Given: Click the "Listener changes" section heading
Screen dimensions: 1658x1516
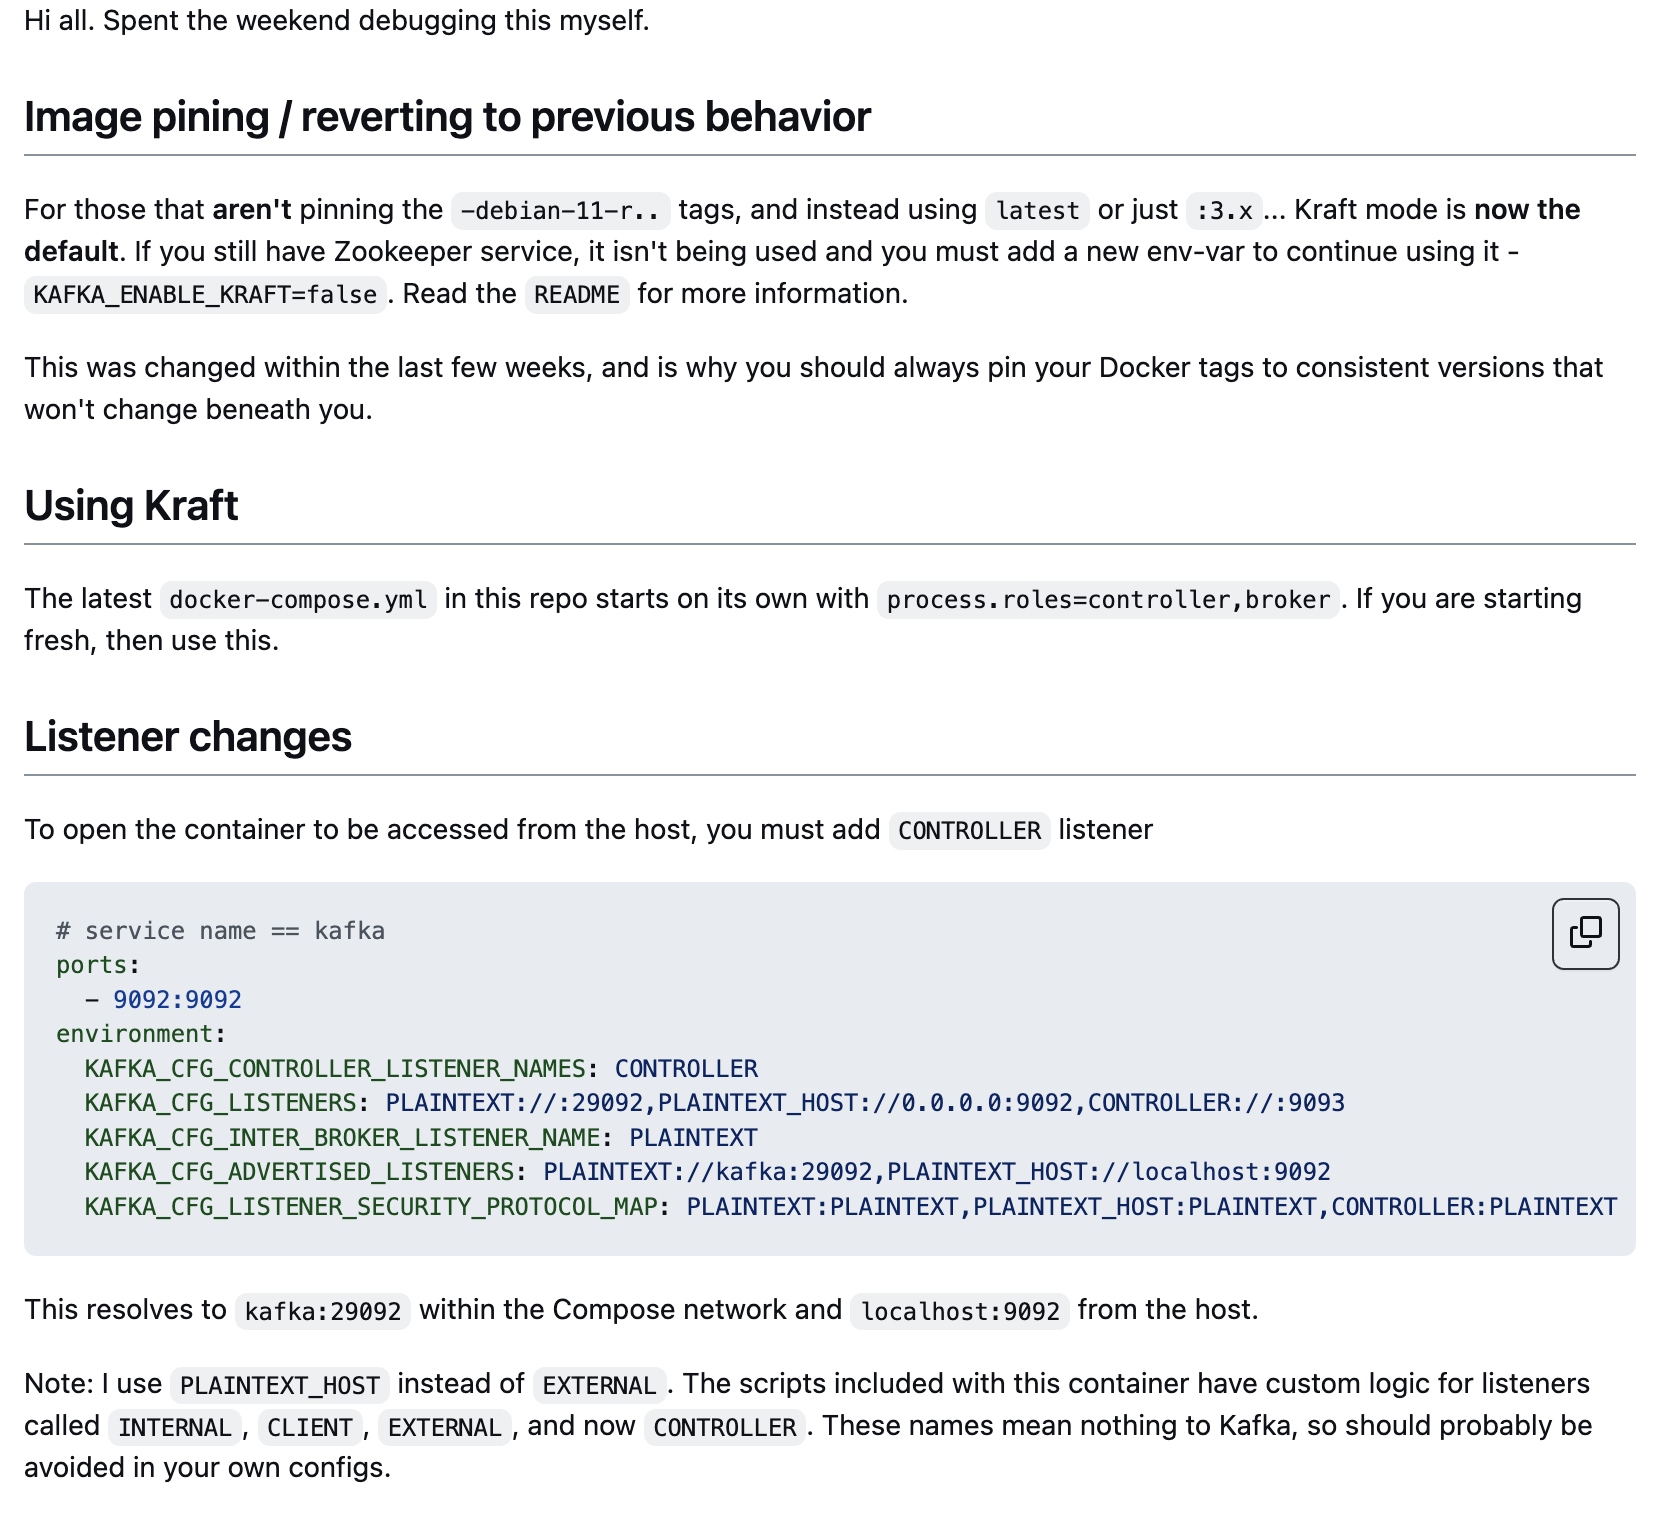Looking at the screenshot, I should pos(188,737).
